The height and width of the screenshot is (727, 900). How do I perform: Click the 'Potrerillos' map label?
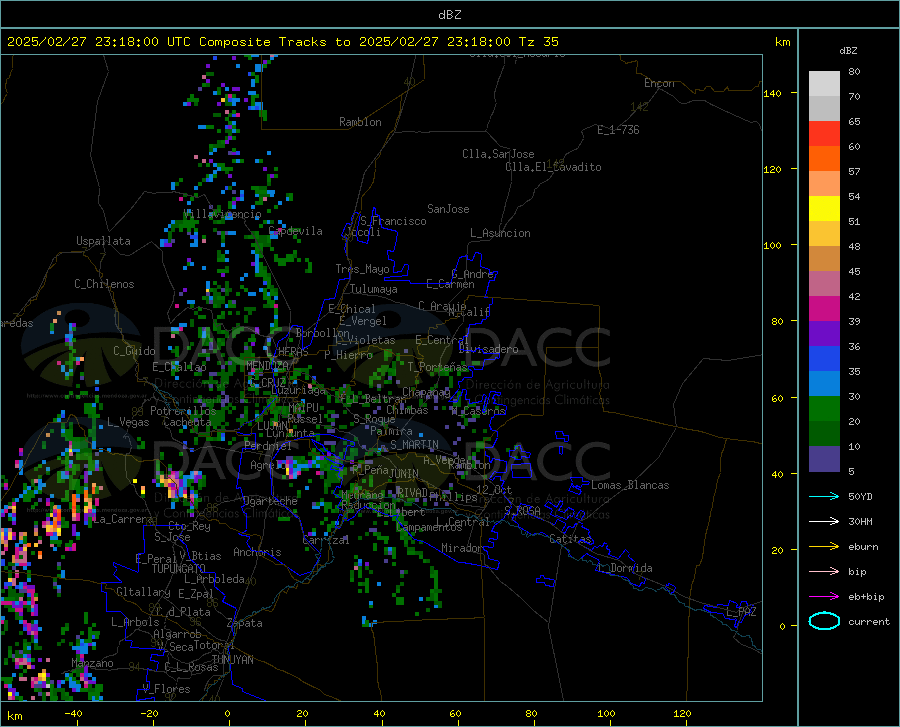click(x=183, y=411)
